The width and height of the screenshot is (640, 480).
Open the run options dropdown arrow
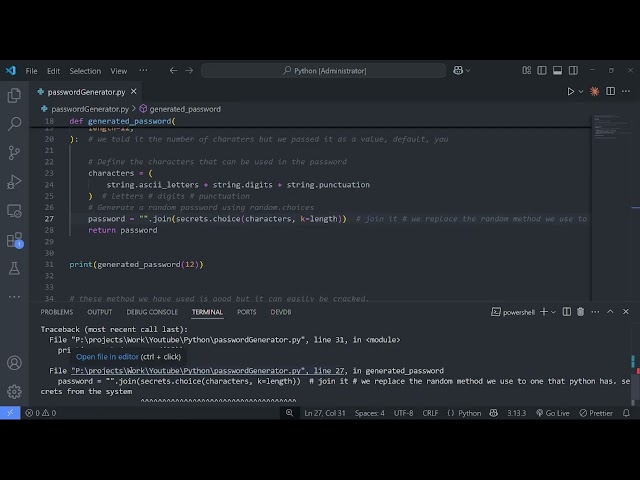pos(581,92)
